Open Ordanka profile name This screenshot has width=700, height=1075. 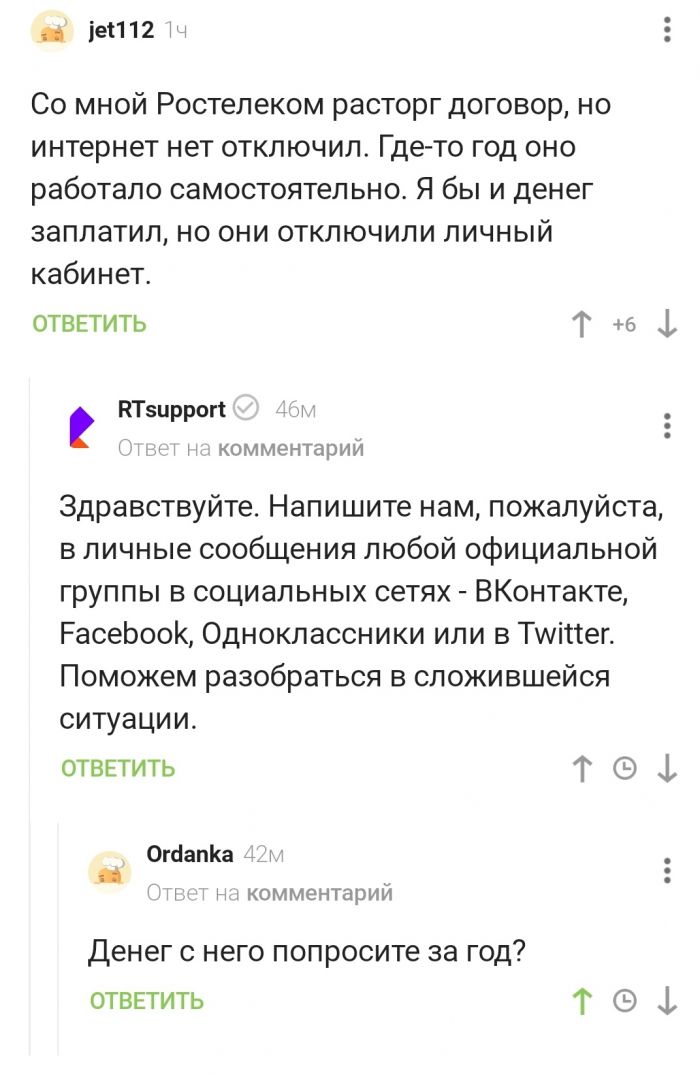pos(190,854)
